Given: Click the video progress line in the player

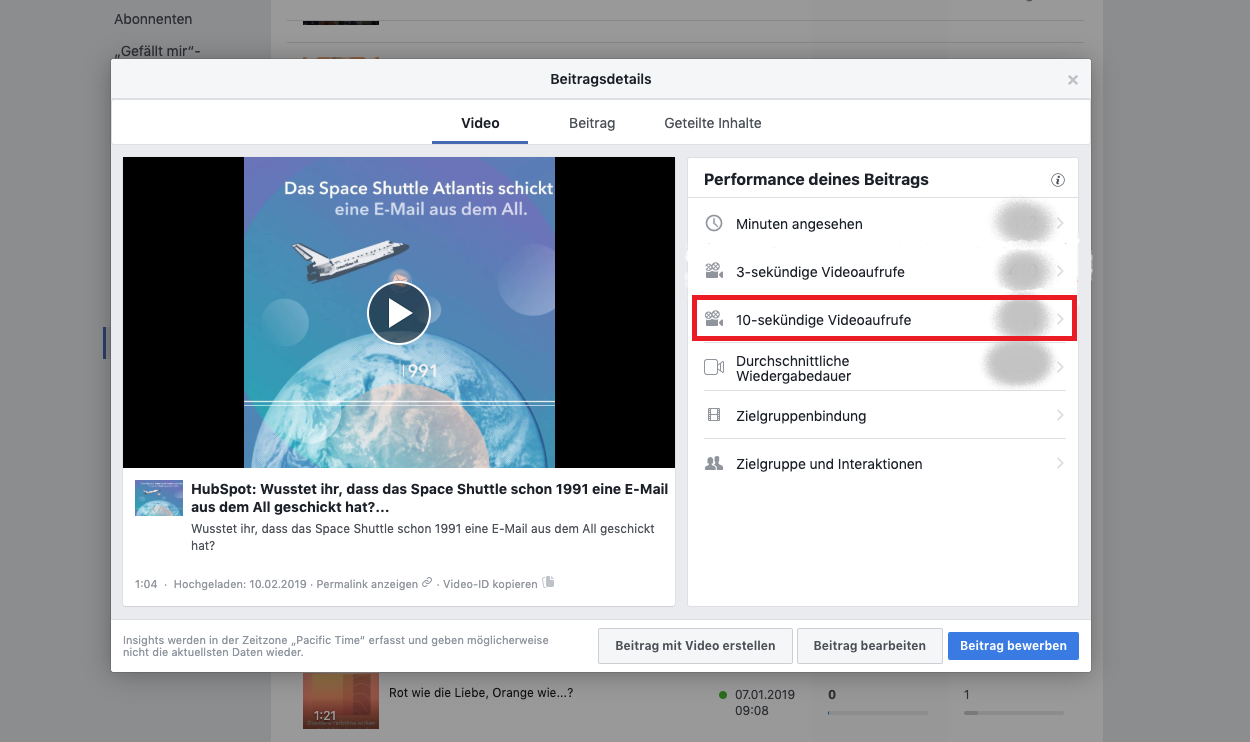Looking at the screenshot, I should pos(399,403).
